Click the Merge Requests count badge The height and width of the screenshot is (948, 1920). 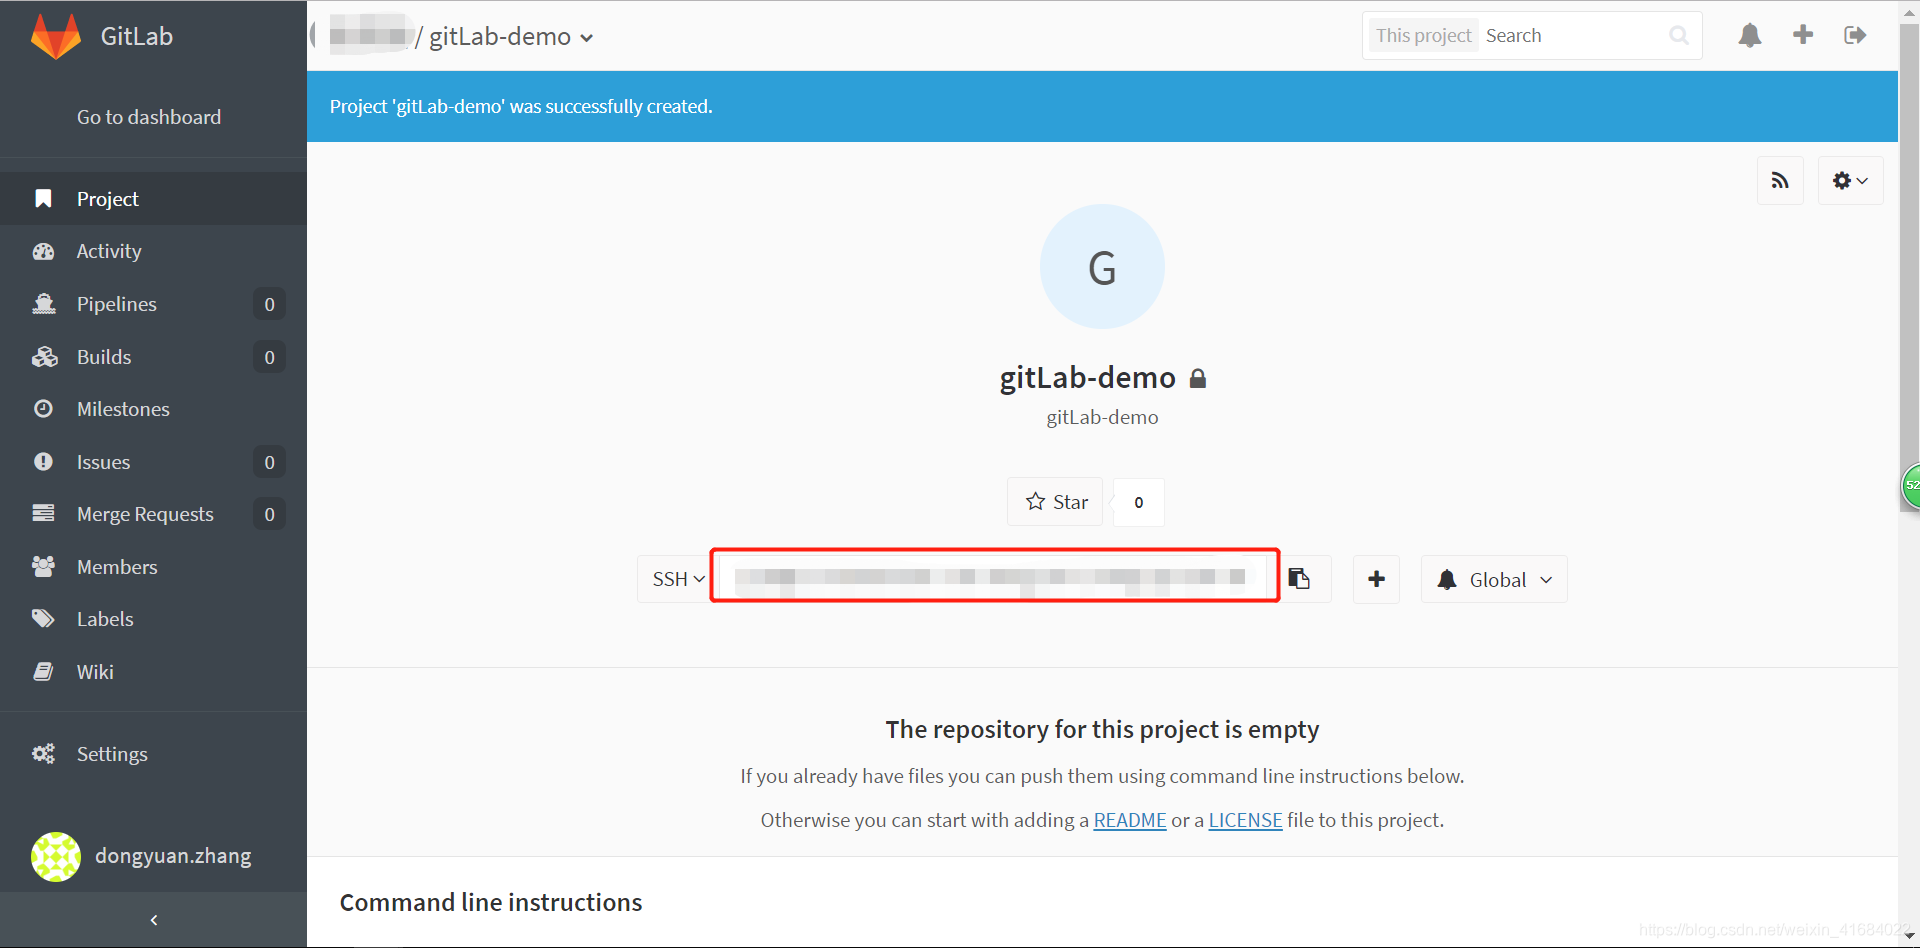coord(269,514)
